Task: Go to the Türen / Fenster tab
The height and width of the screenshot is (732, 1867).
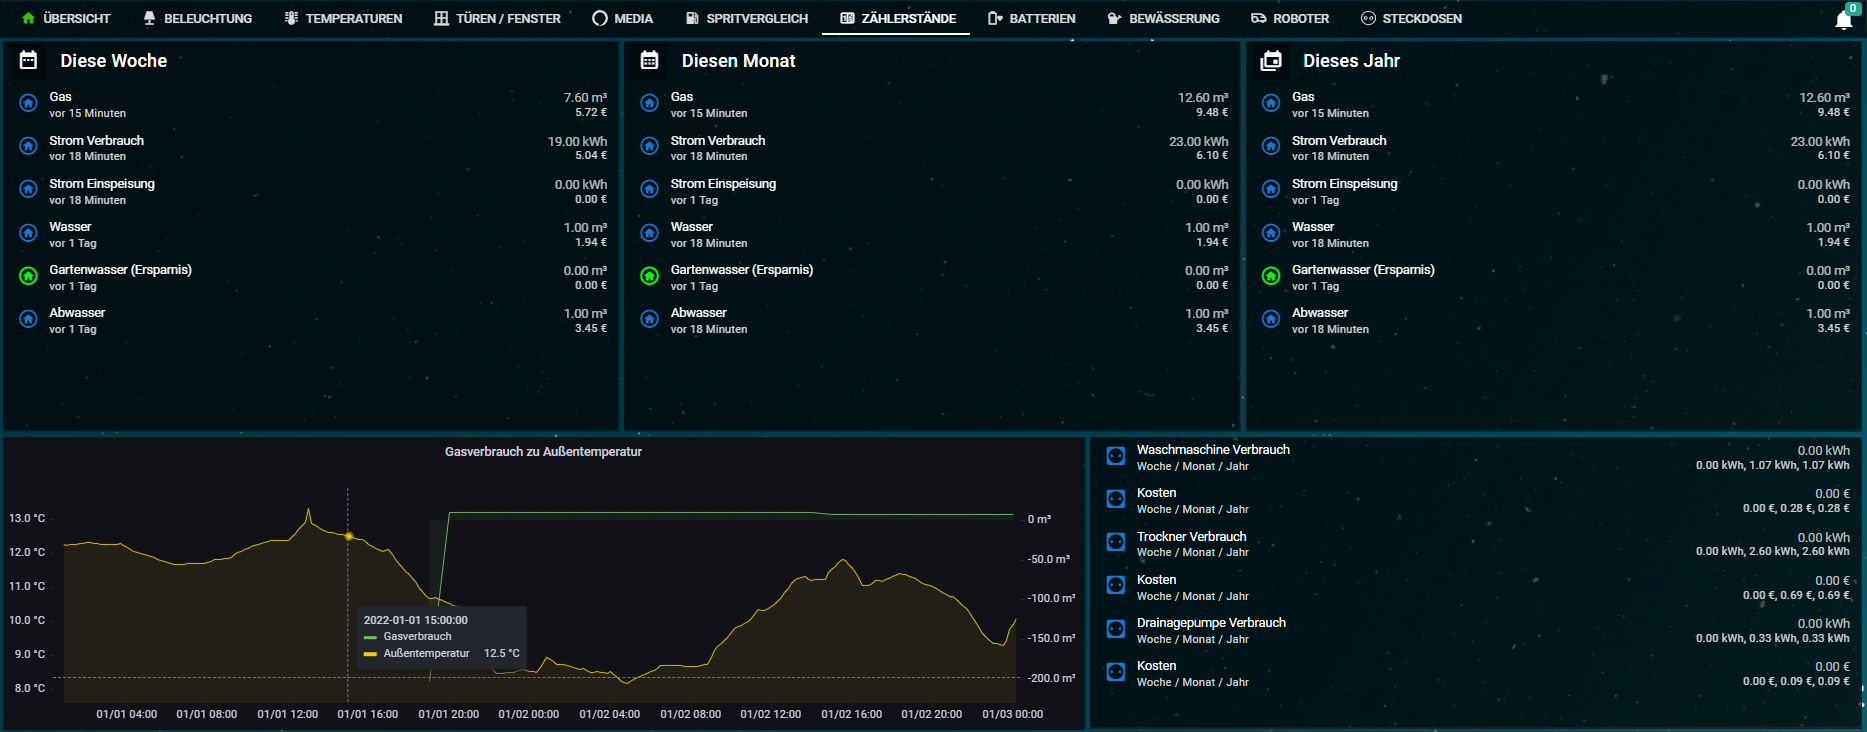Action: click(x=497, y=18)
